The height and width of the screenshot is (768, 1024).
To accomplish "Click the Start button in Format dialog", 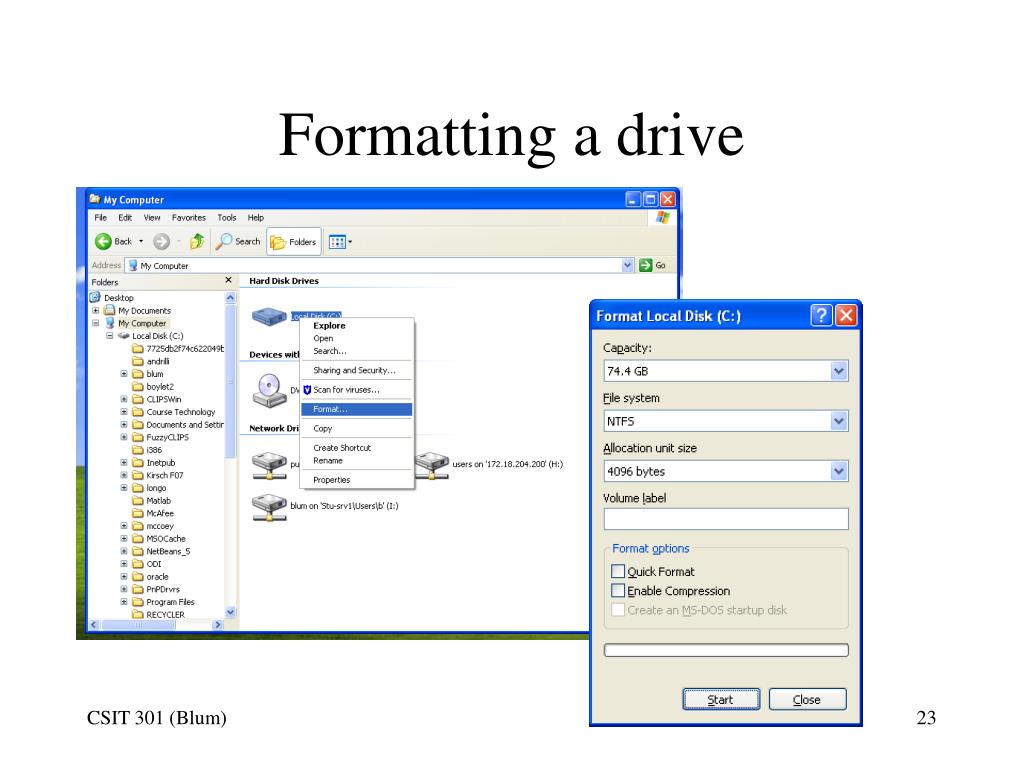I will click(x=721, y=699).
